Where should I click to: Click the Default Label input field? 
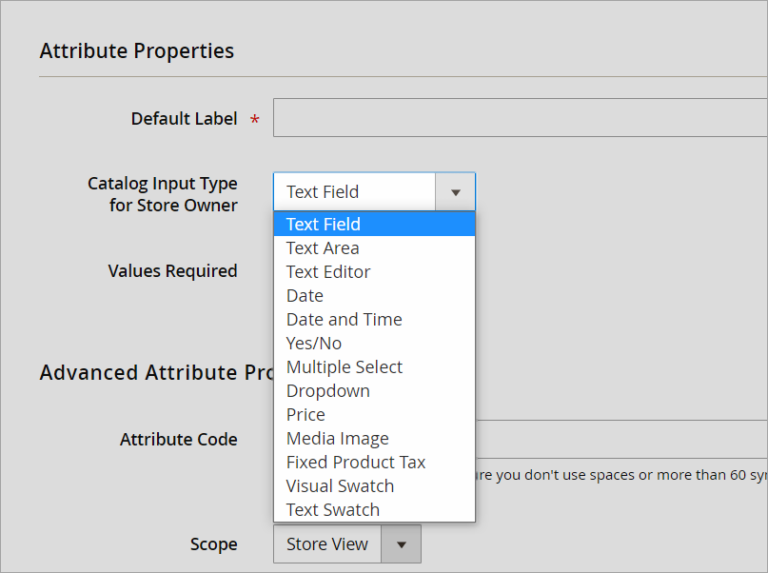(x=520, y=118)
